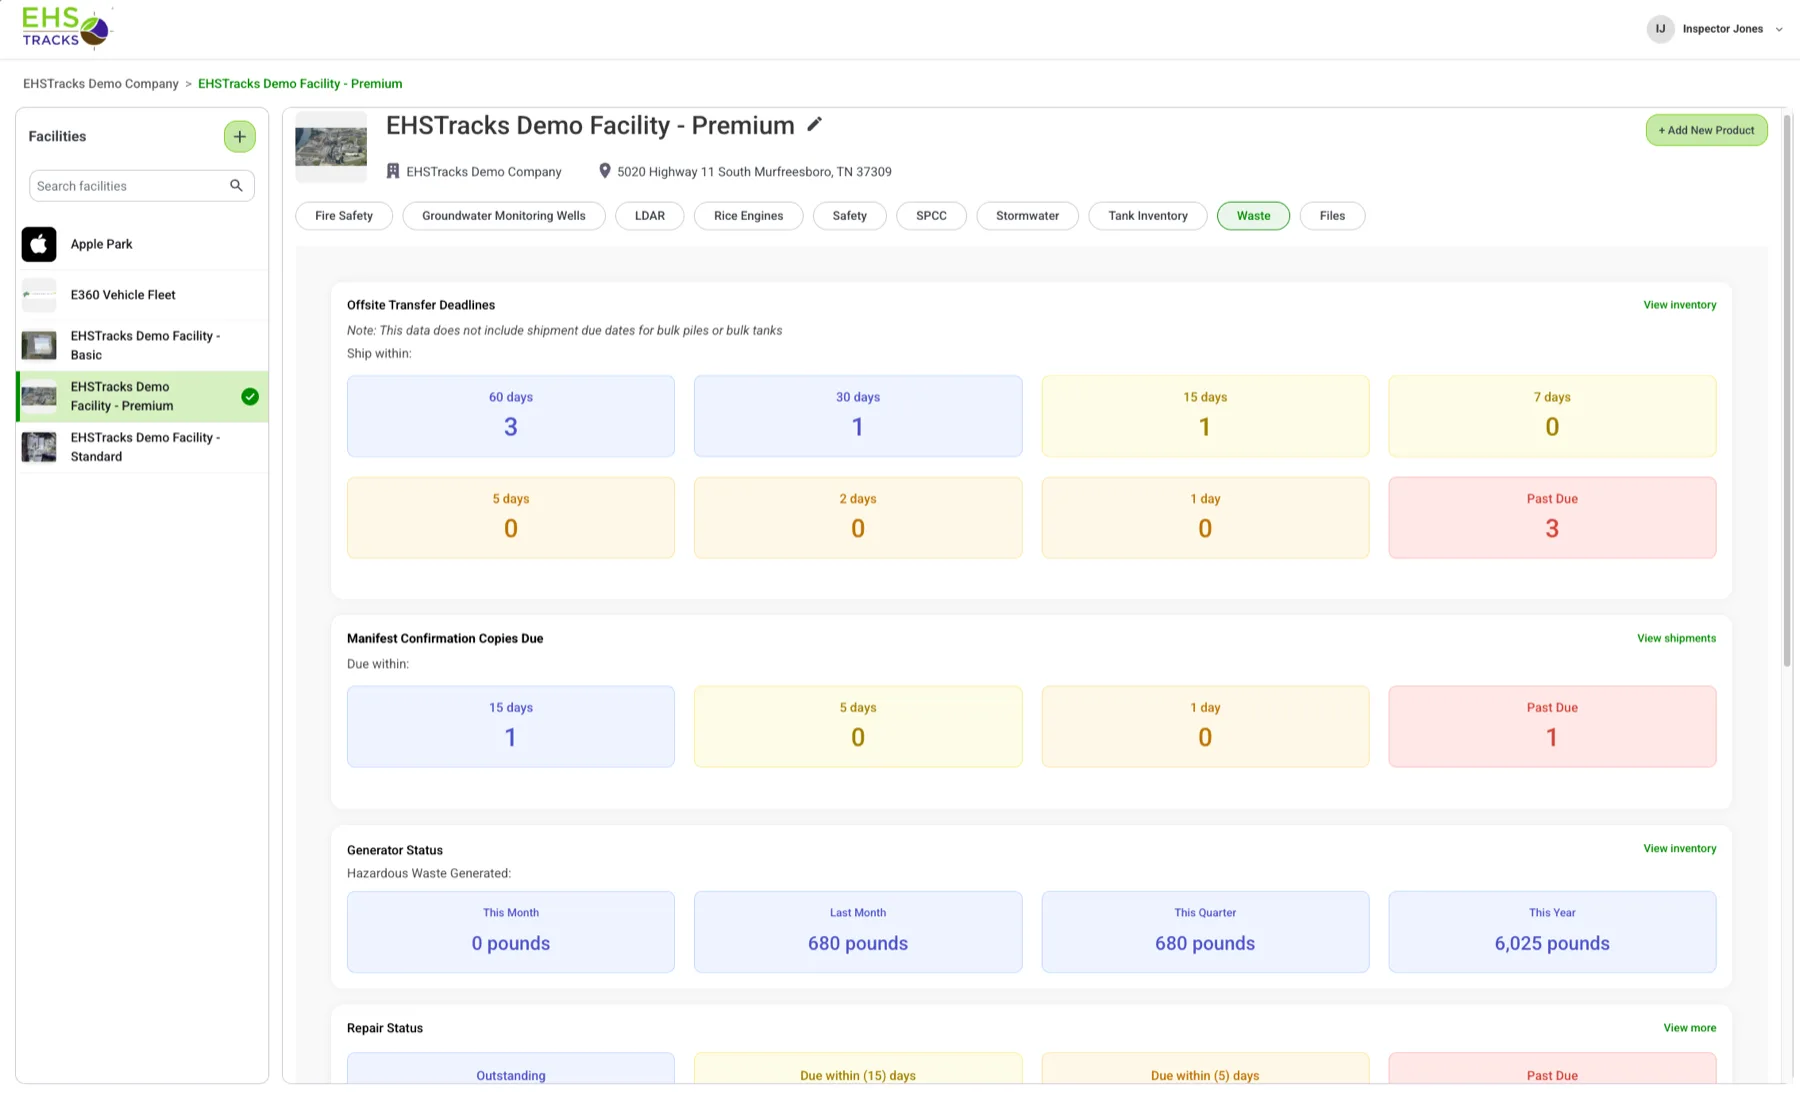Click the pencil edit icon beside facility title
The width and height of the screenshot is (1800, 1095).
pos(815,124)
